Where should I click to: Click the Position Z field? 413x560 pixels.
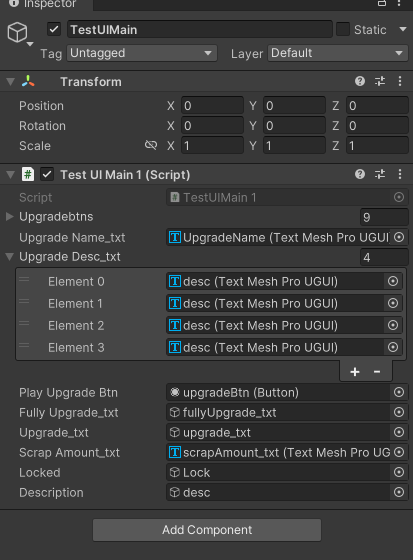[377, 106]
